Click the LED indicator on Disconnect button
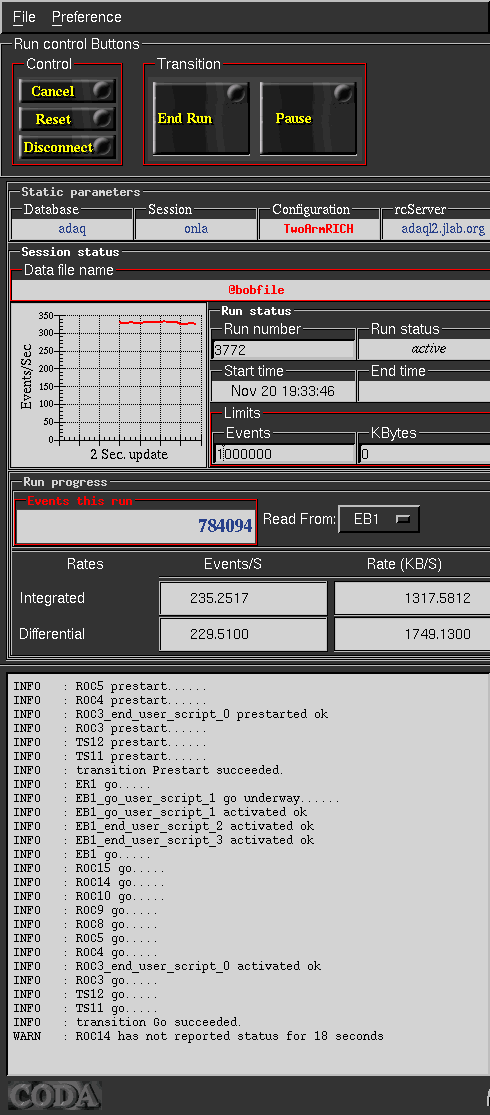This screenshot has height=1115, width=490. click(103, 146)
